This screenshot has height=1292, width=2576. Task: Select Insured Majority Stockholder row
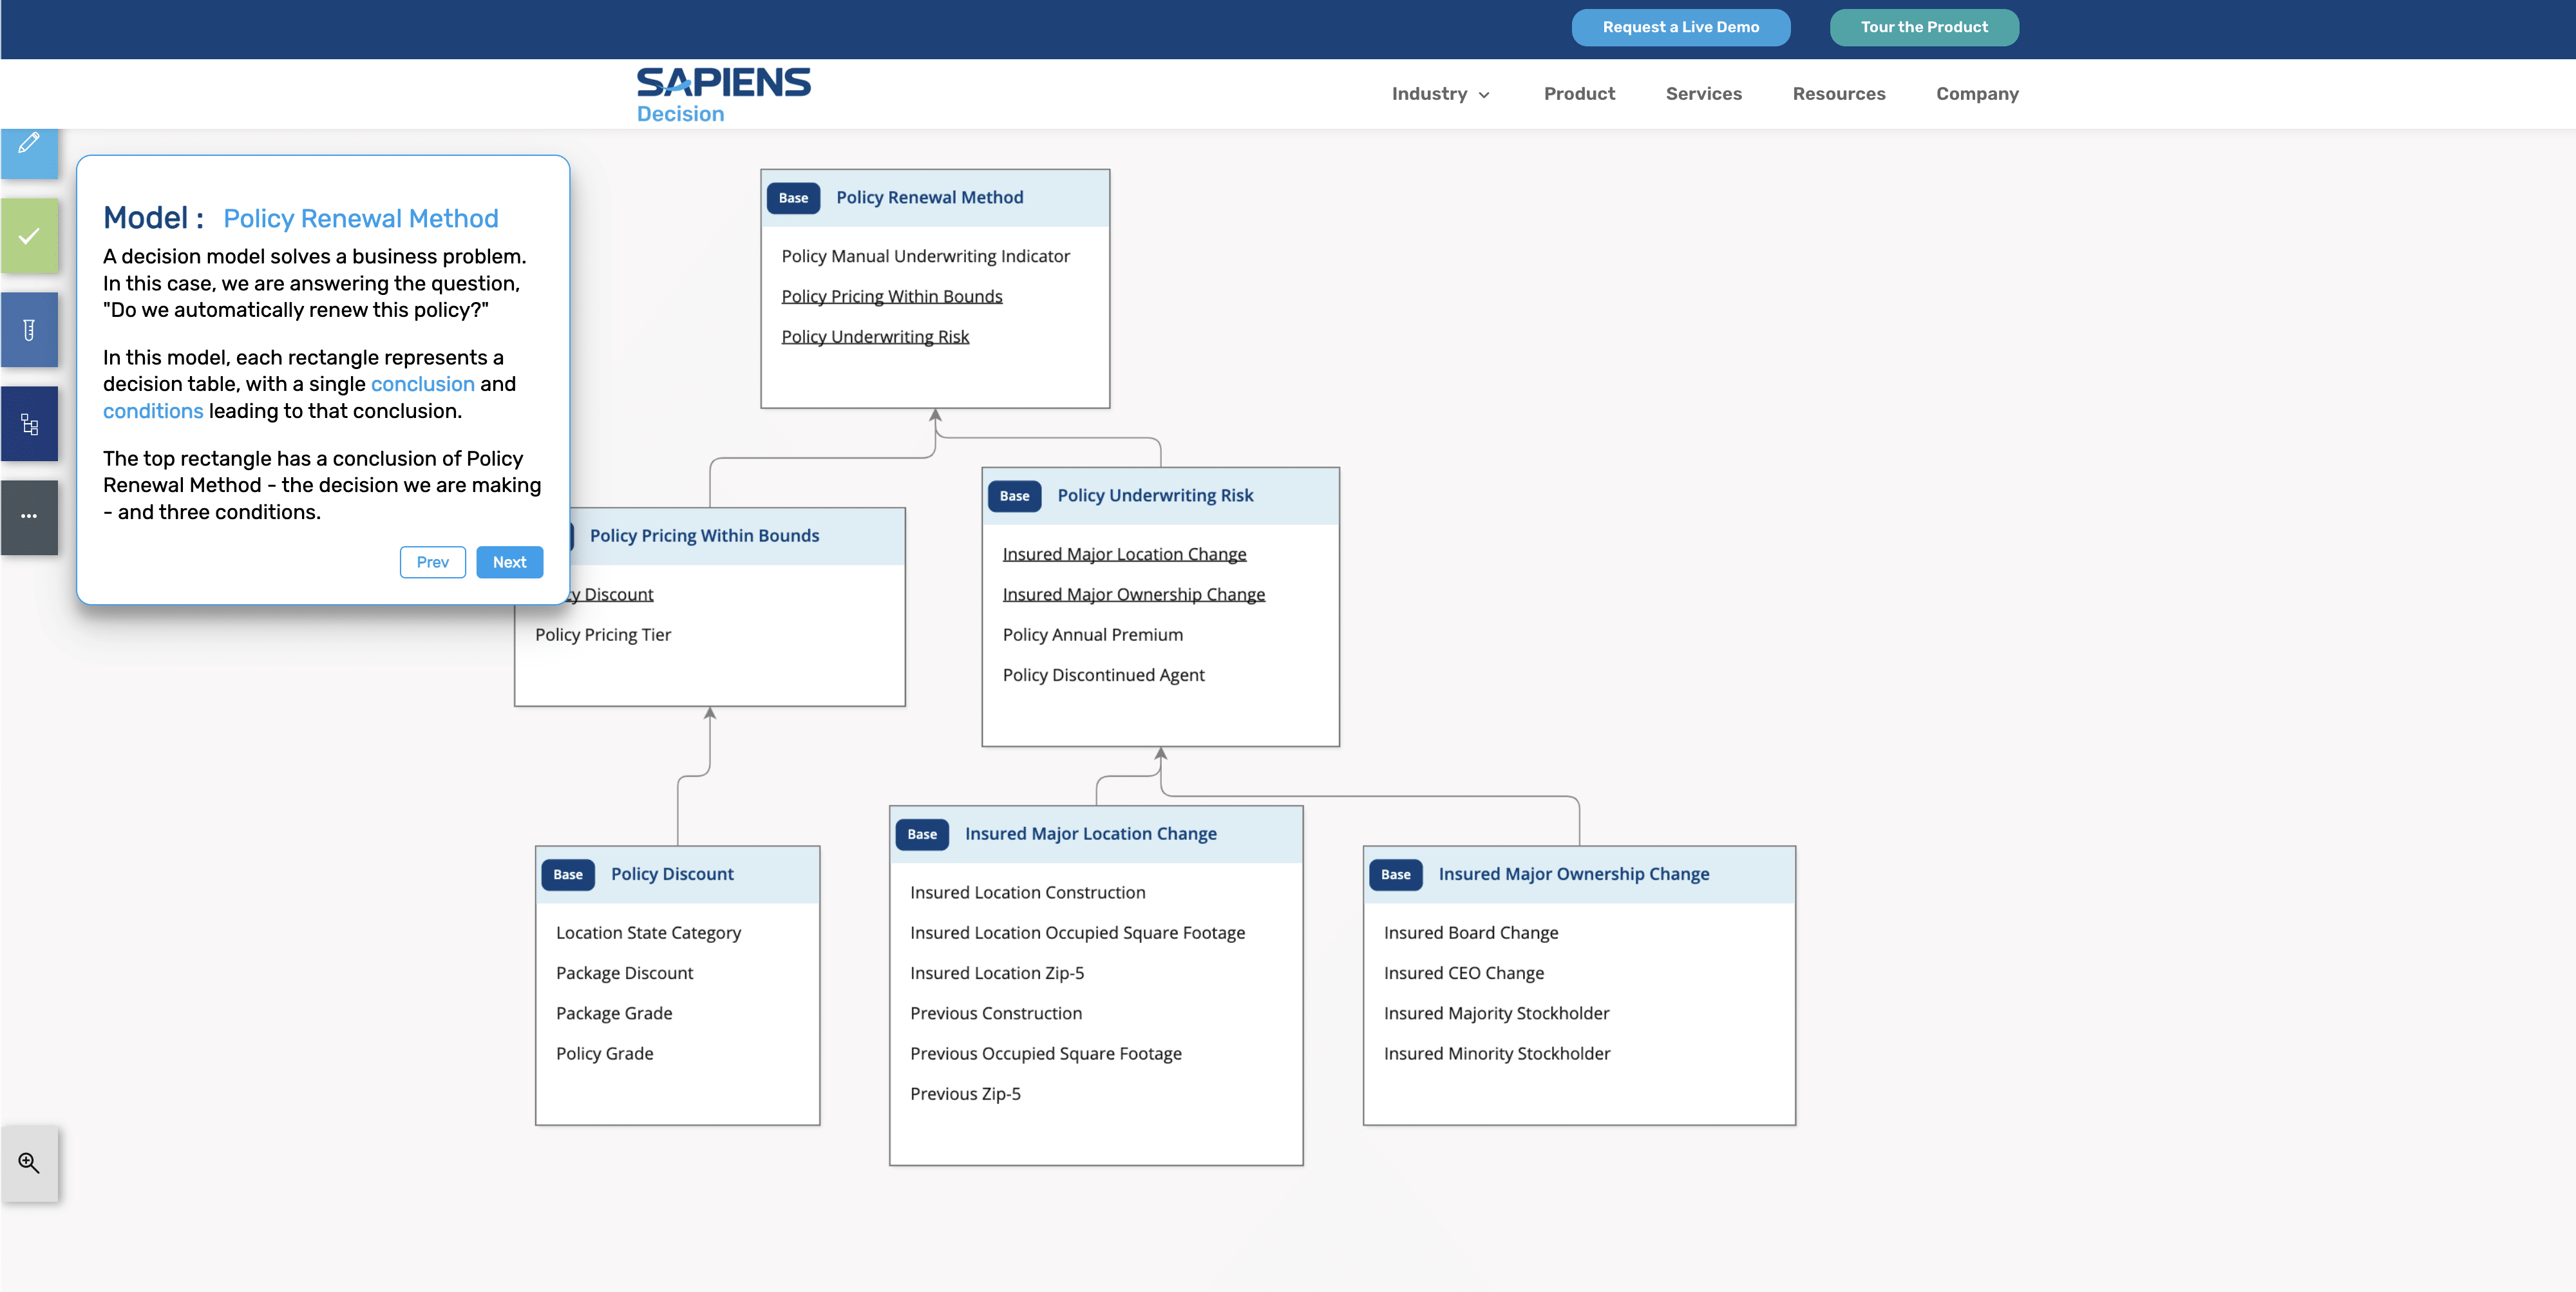(1496, 1013)
